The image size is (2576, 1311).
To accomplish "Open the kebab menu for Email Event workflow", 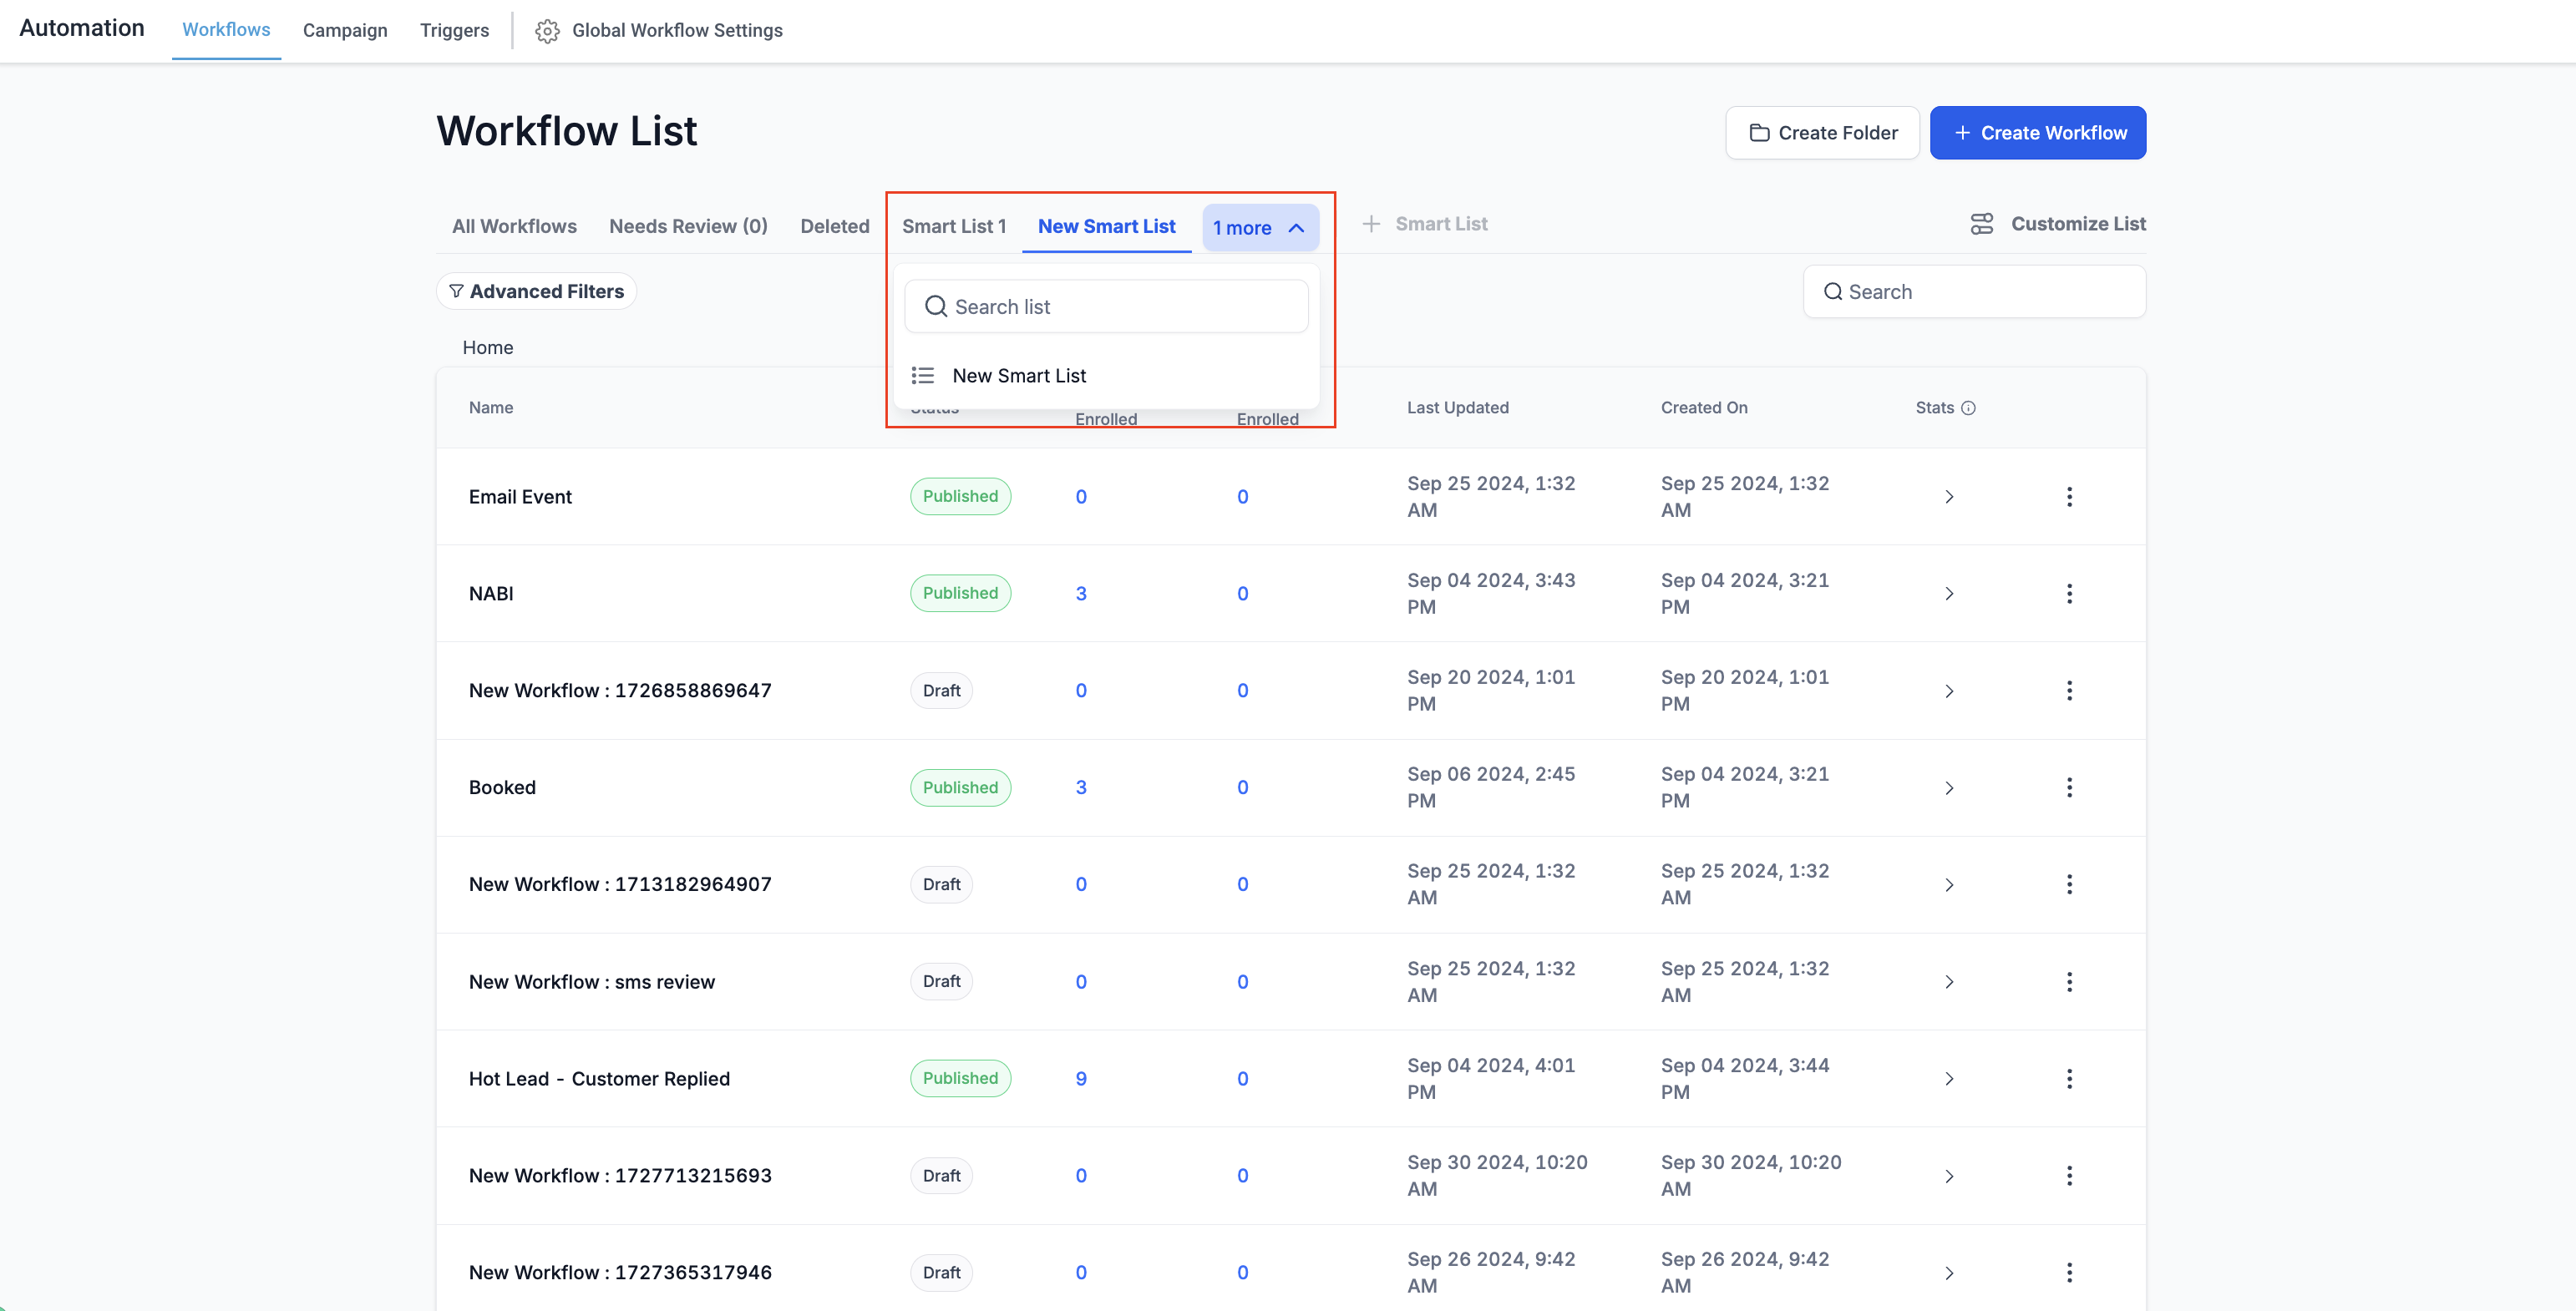I will [2070, 496].
